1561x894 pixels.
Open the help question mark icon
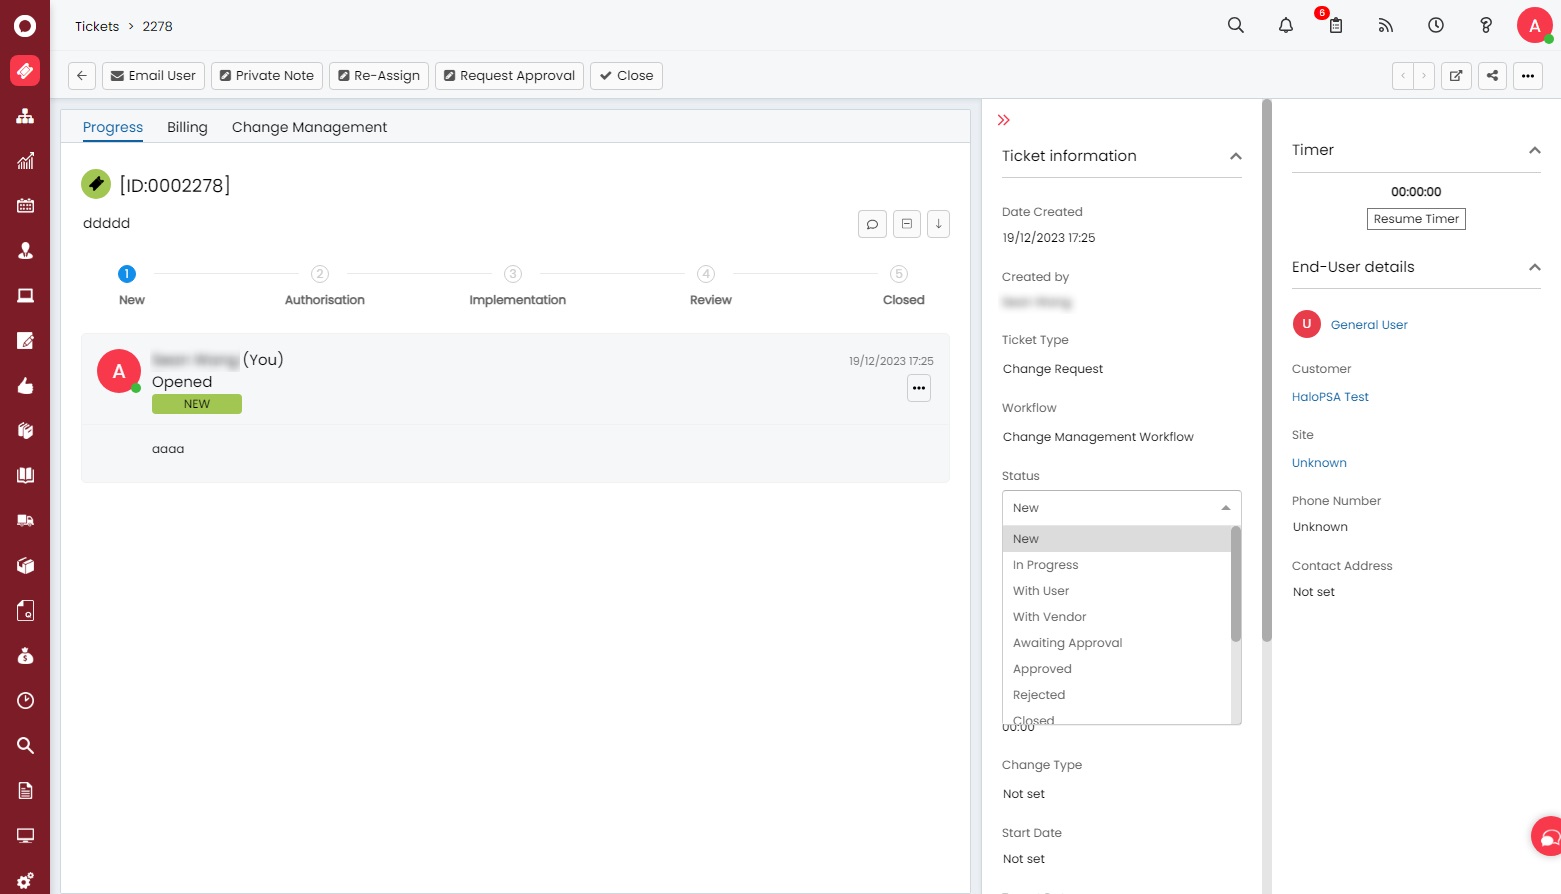tap(1485, 26)
